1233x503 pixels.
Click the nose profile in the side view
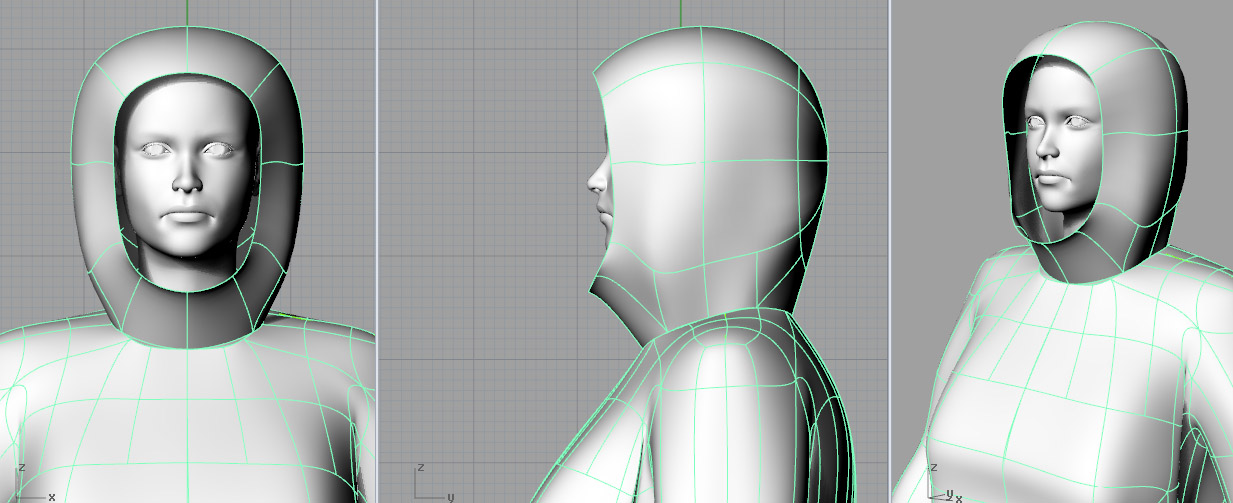(x=598, y=178)
